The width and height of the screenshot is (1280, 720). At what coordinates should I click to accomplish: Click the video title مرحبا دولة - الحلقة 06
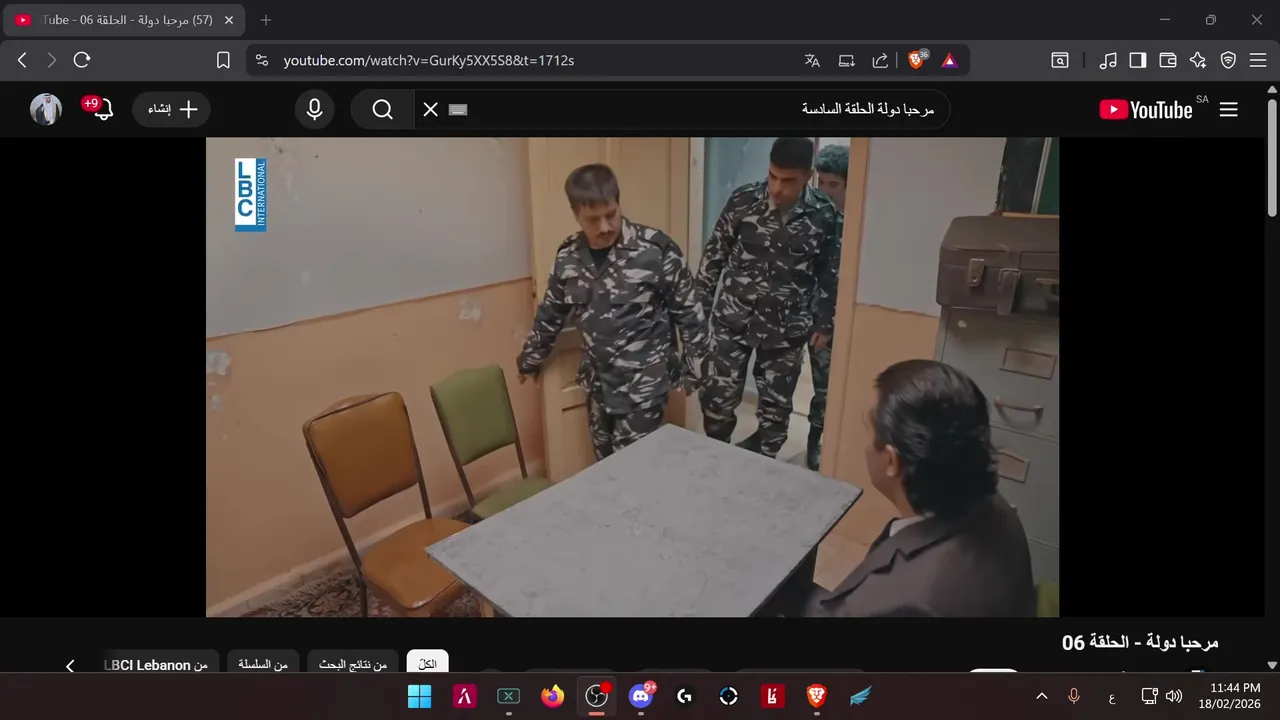[1140, 643]
